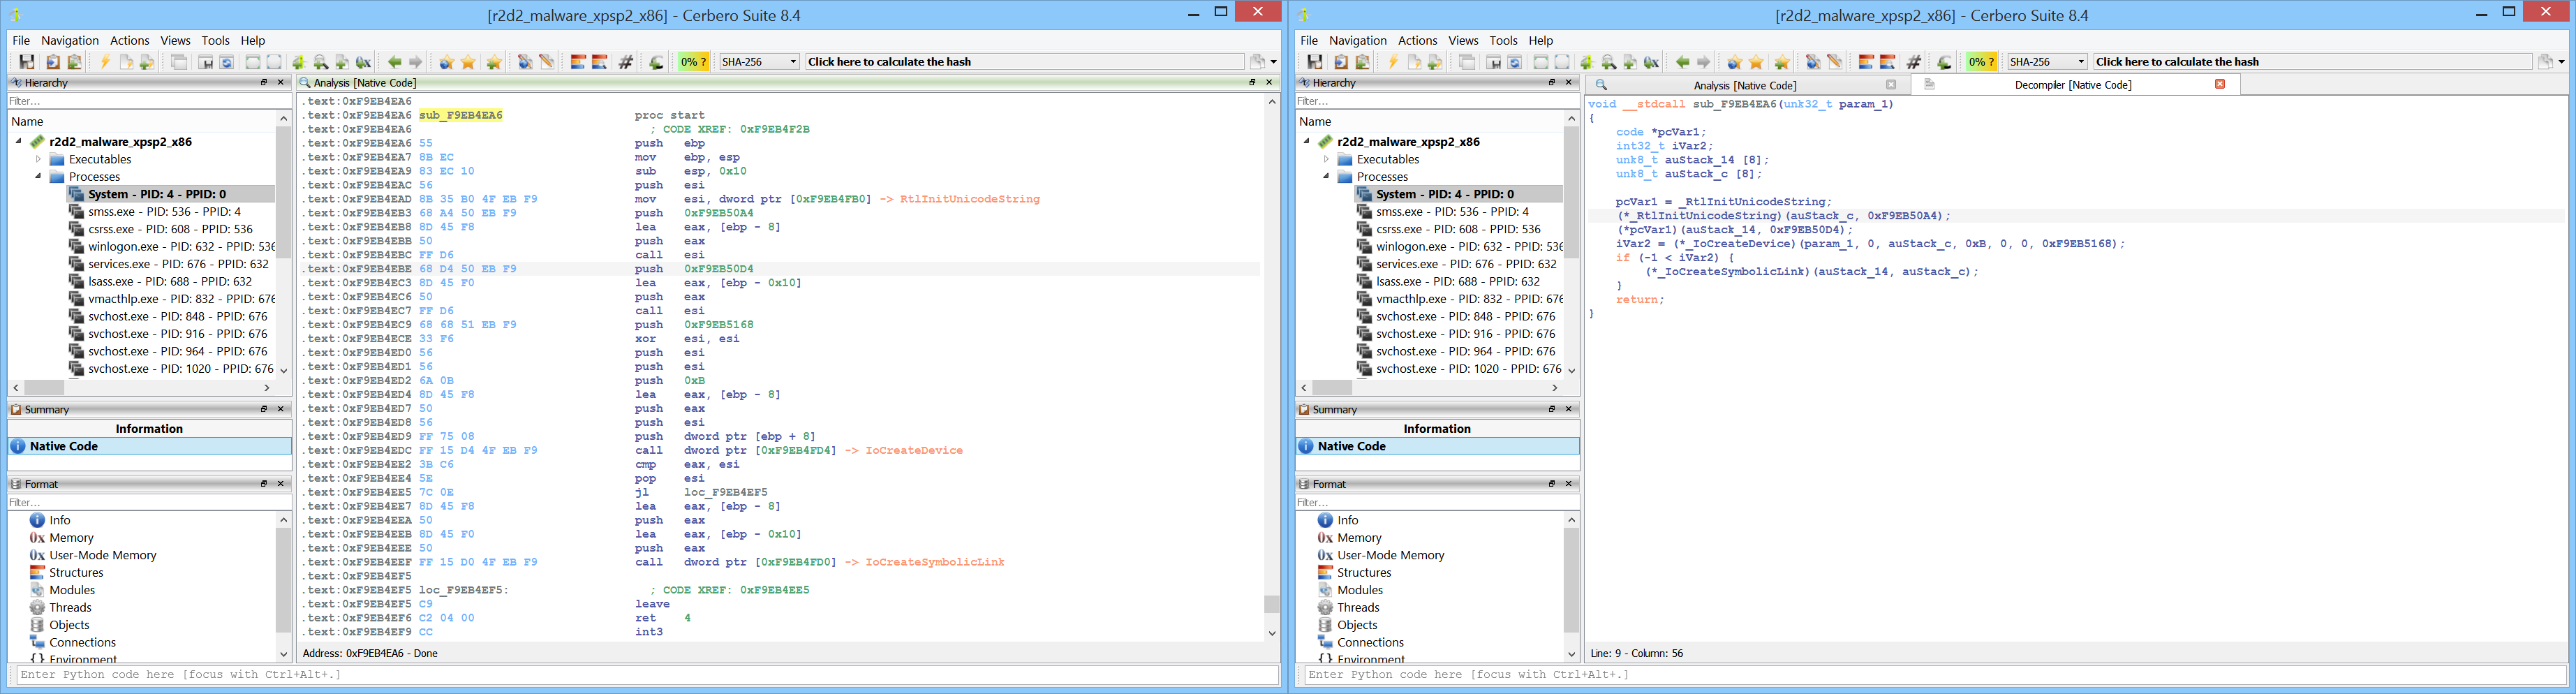
Task: Click the hash symbol icon in right window toolbar
Action: 1914,62
